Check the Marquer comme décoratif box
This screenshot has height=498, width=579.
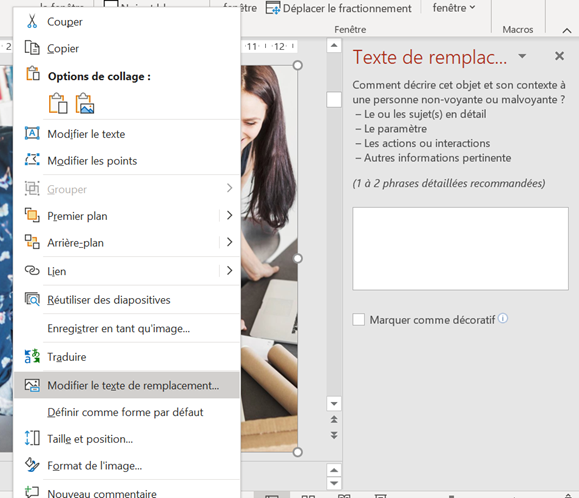[x=359, y=319]
